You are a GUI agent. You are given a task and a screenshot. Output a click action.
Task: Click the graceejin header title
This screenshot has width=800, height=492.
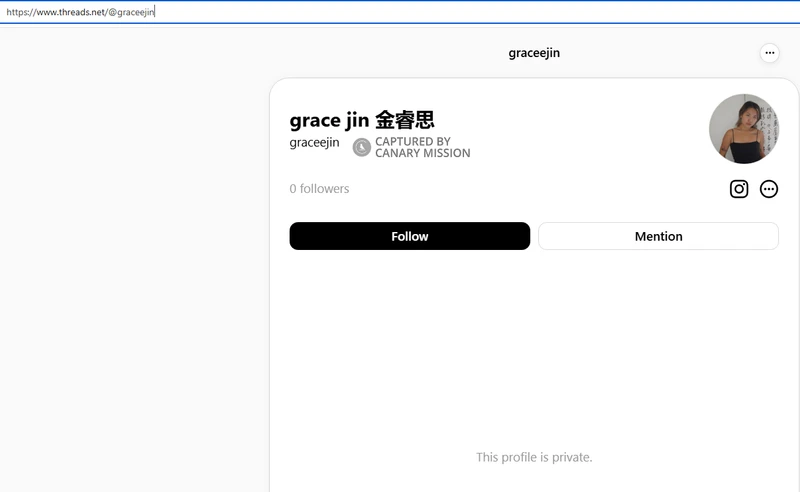(x=534, y=53)
